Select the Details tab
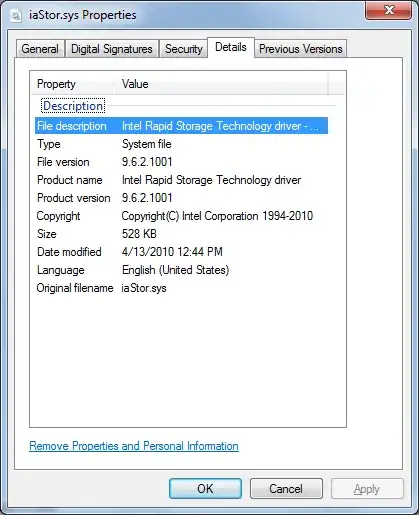 (x=231, y=47)
